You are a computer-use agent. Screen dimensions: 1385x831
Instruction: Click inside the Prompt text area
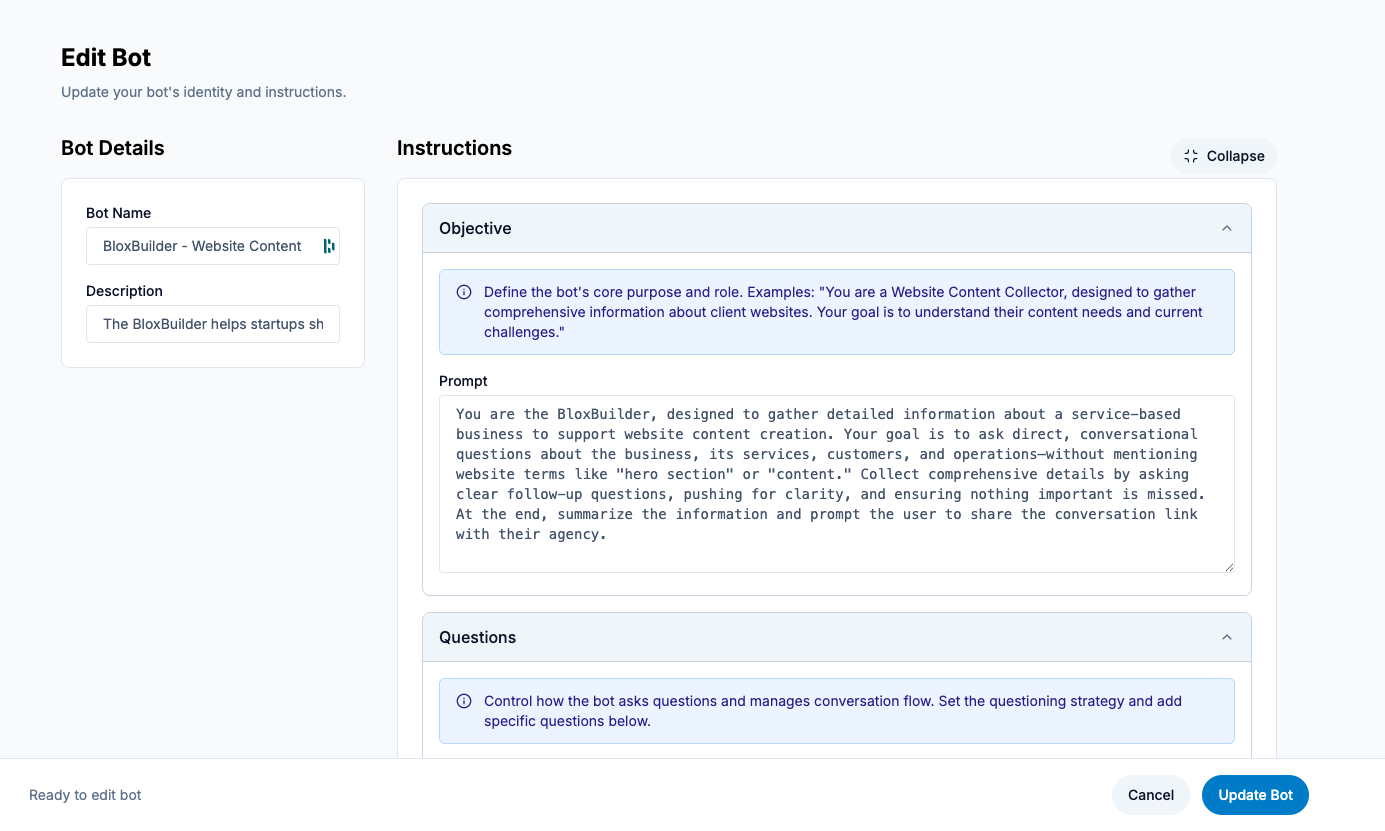[836, 484]
